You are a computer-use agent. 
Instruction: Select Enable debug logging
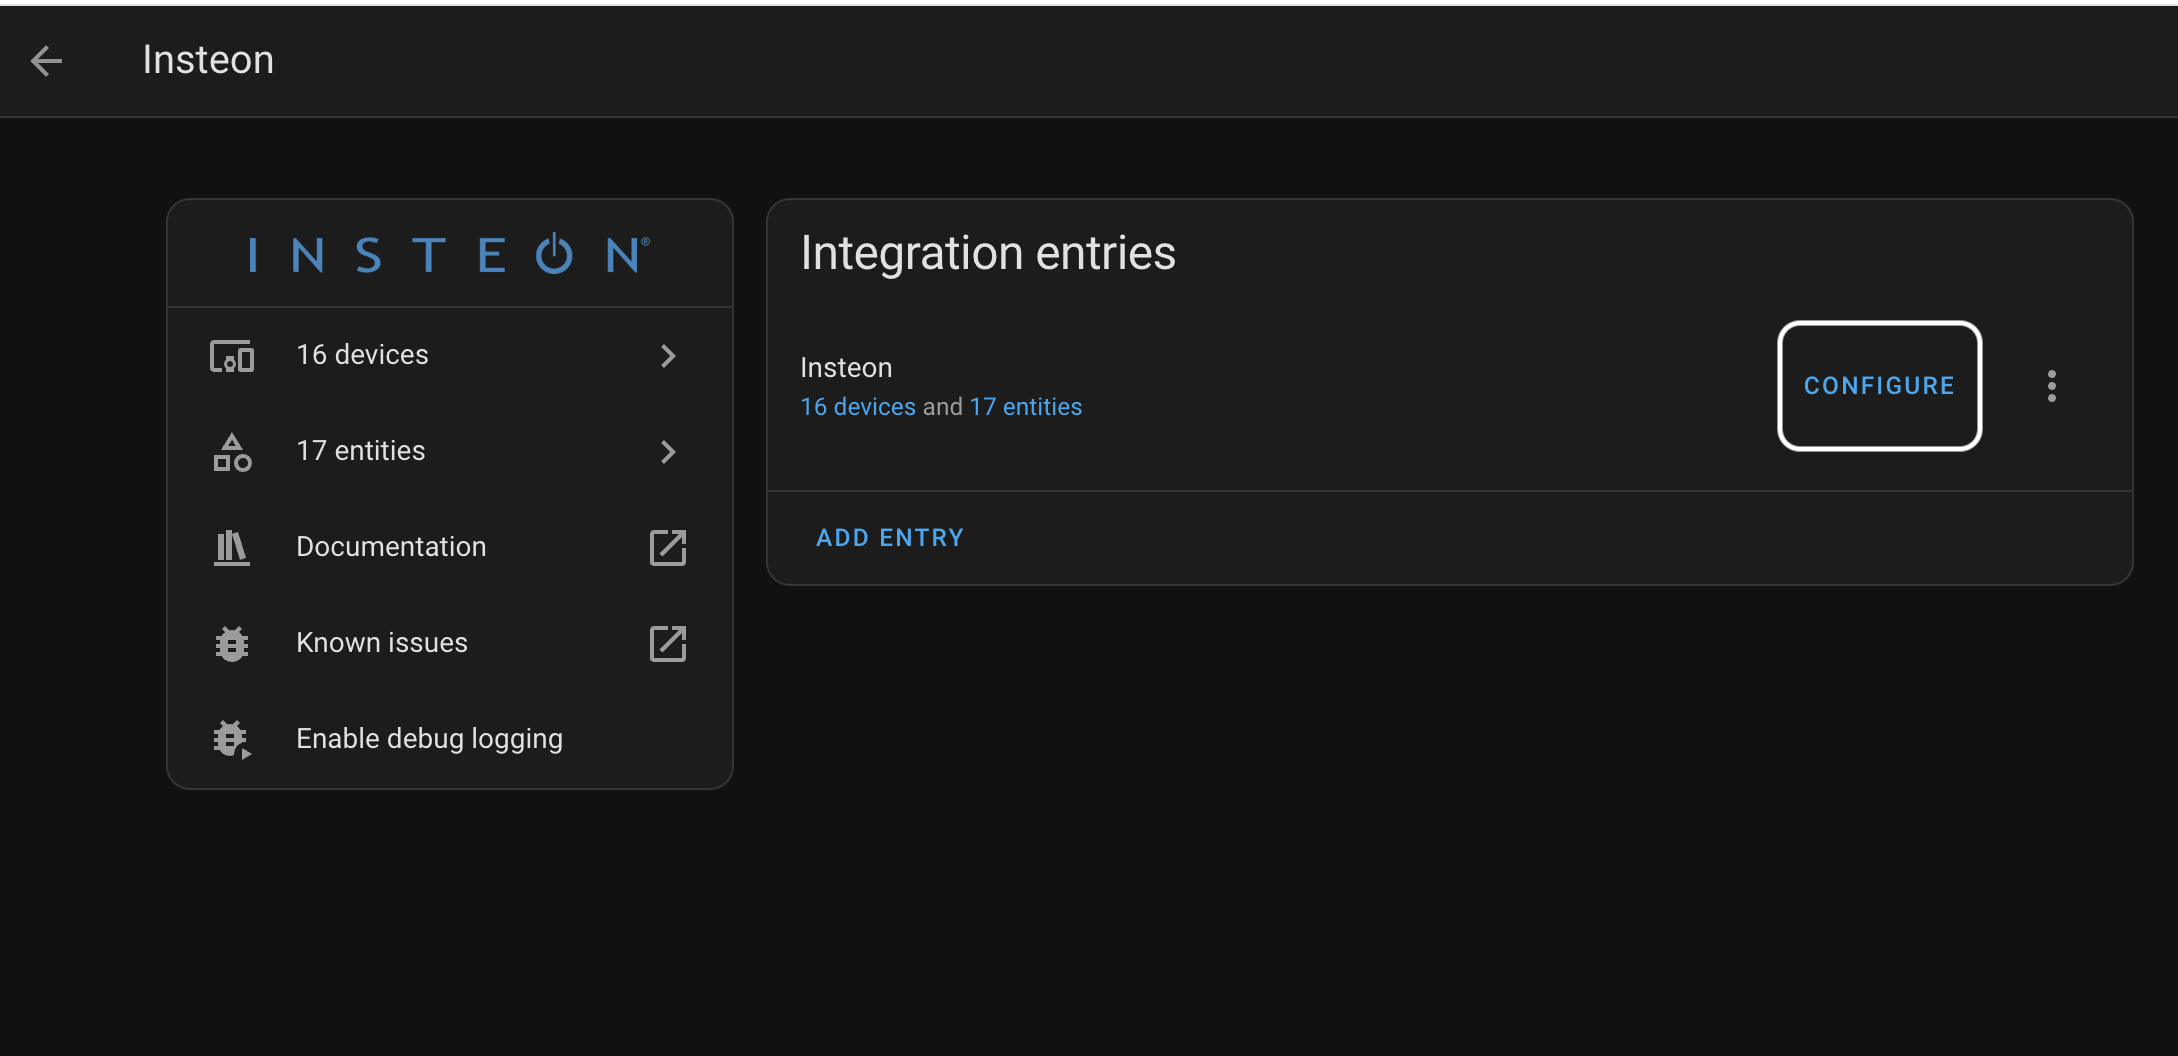click(x=450, y=740)
